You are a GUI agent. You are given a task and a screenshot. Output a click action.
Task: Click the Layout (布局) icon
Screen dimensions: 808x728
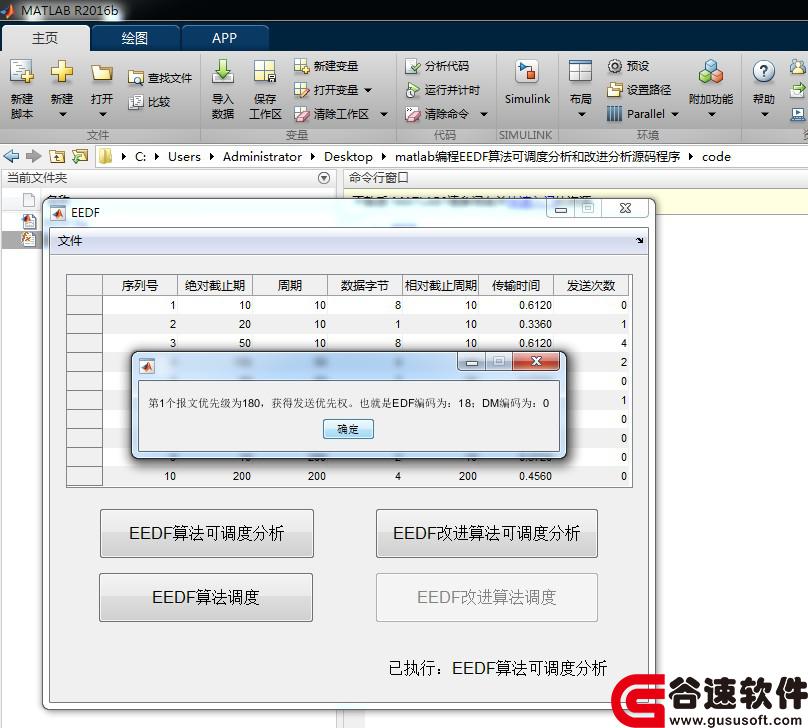[x=580, y=72]
